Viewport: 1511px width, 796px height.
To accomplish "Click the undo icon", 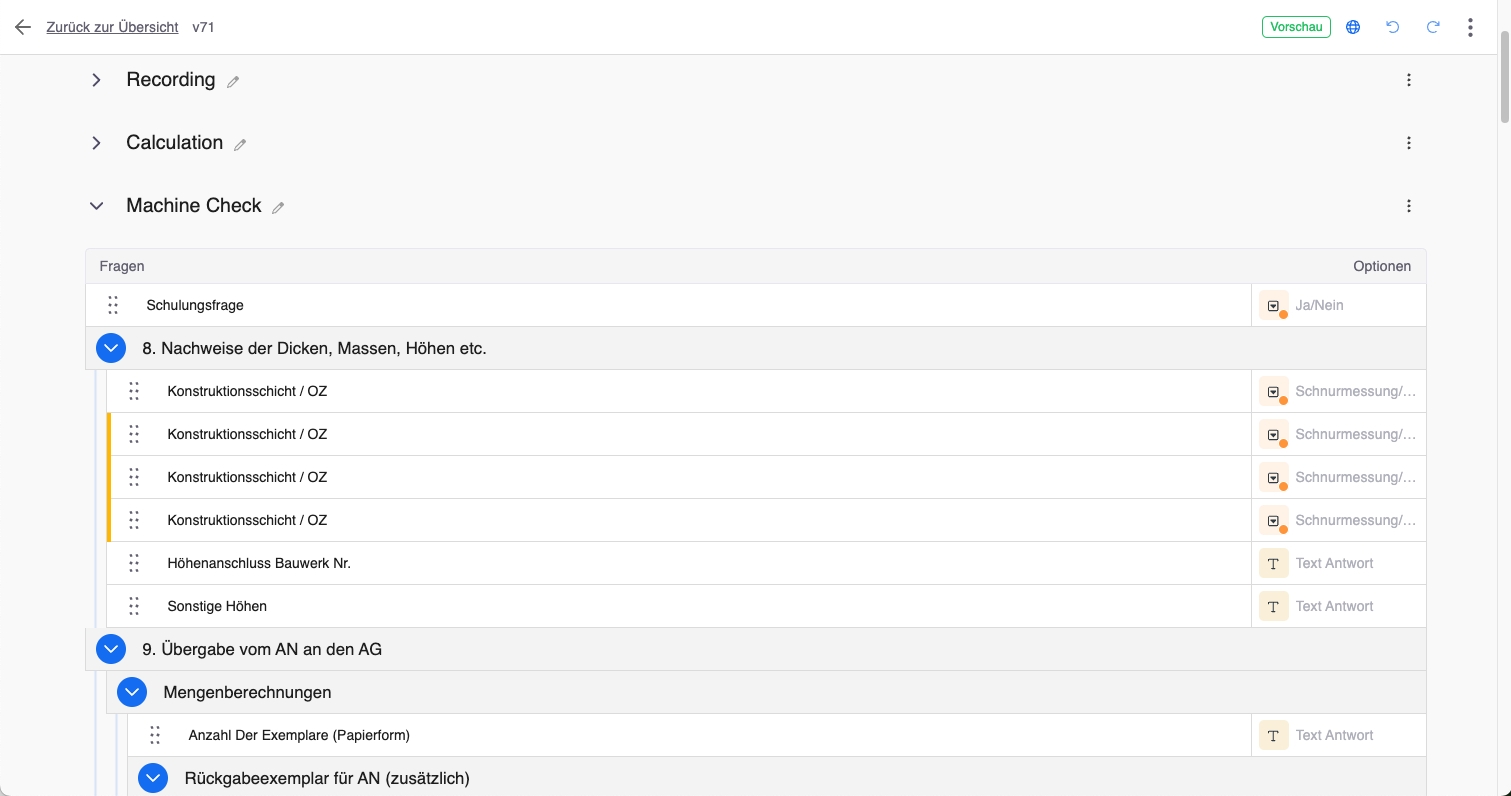I will tap(1393, 27).
